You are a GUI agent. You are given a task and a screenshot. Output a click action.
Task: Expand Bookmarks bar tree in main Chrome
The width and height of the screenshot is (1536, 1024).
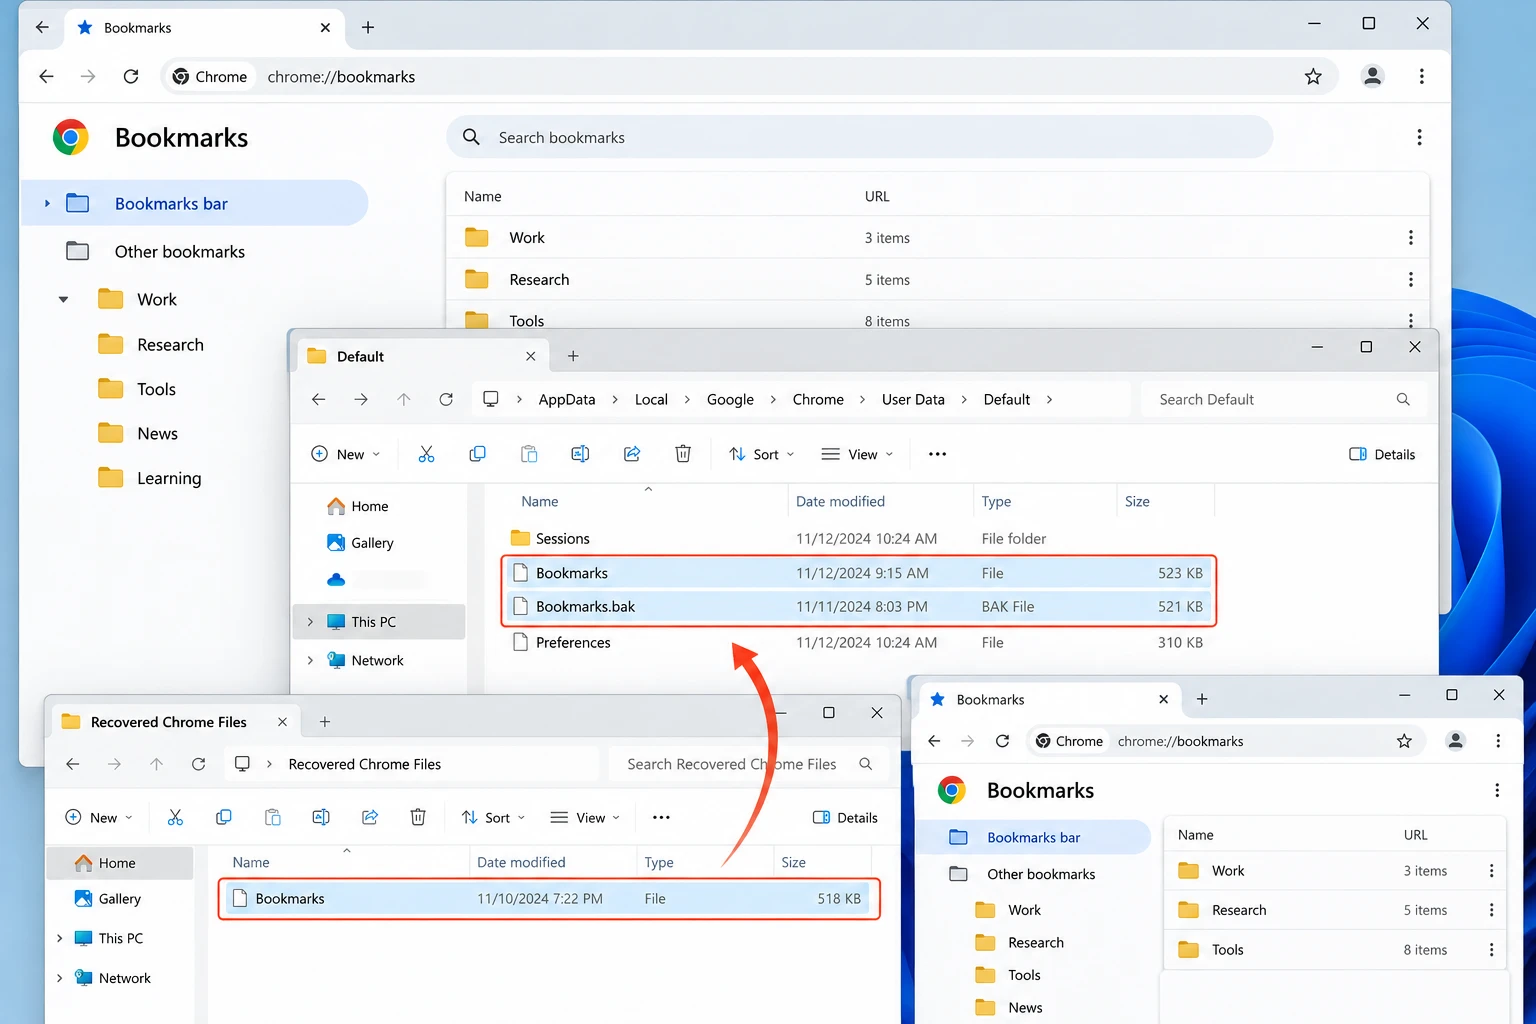(47, 204)
